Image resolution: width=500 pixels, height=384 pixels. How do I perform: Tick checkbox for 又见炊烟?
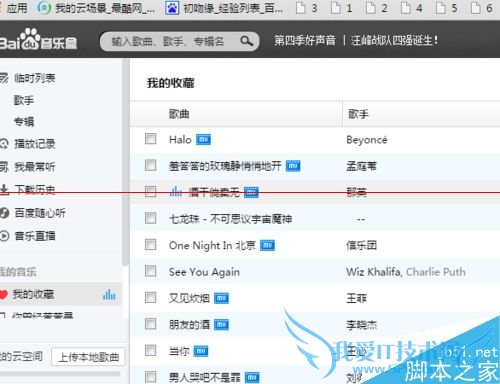coord(150,297)
